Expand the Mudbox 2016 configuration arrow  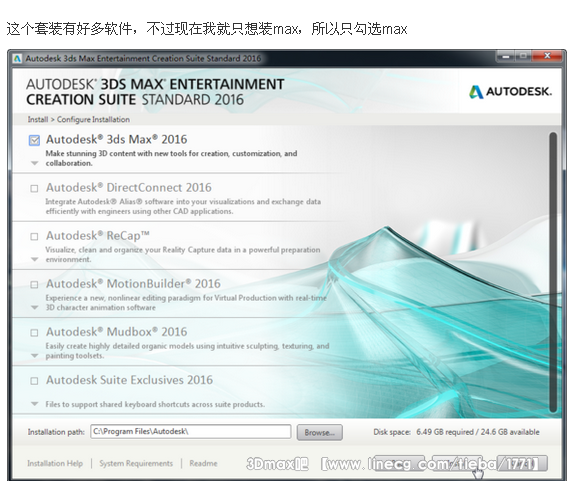[x=34, y=356]
